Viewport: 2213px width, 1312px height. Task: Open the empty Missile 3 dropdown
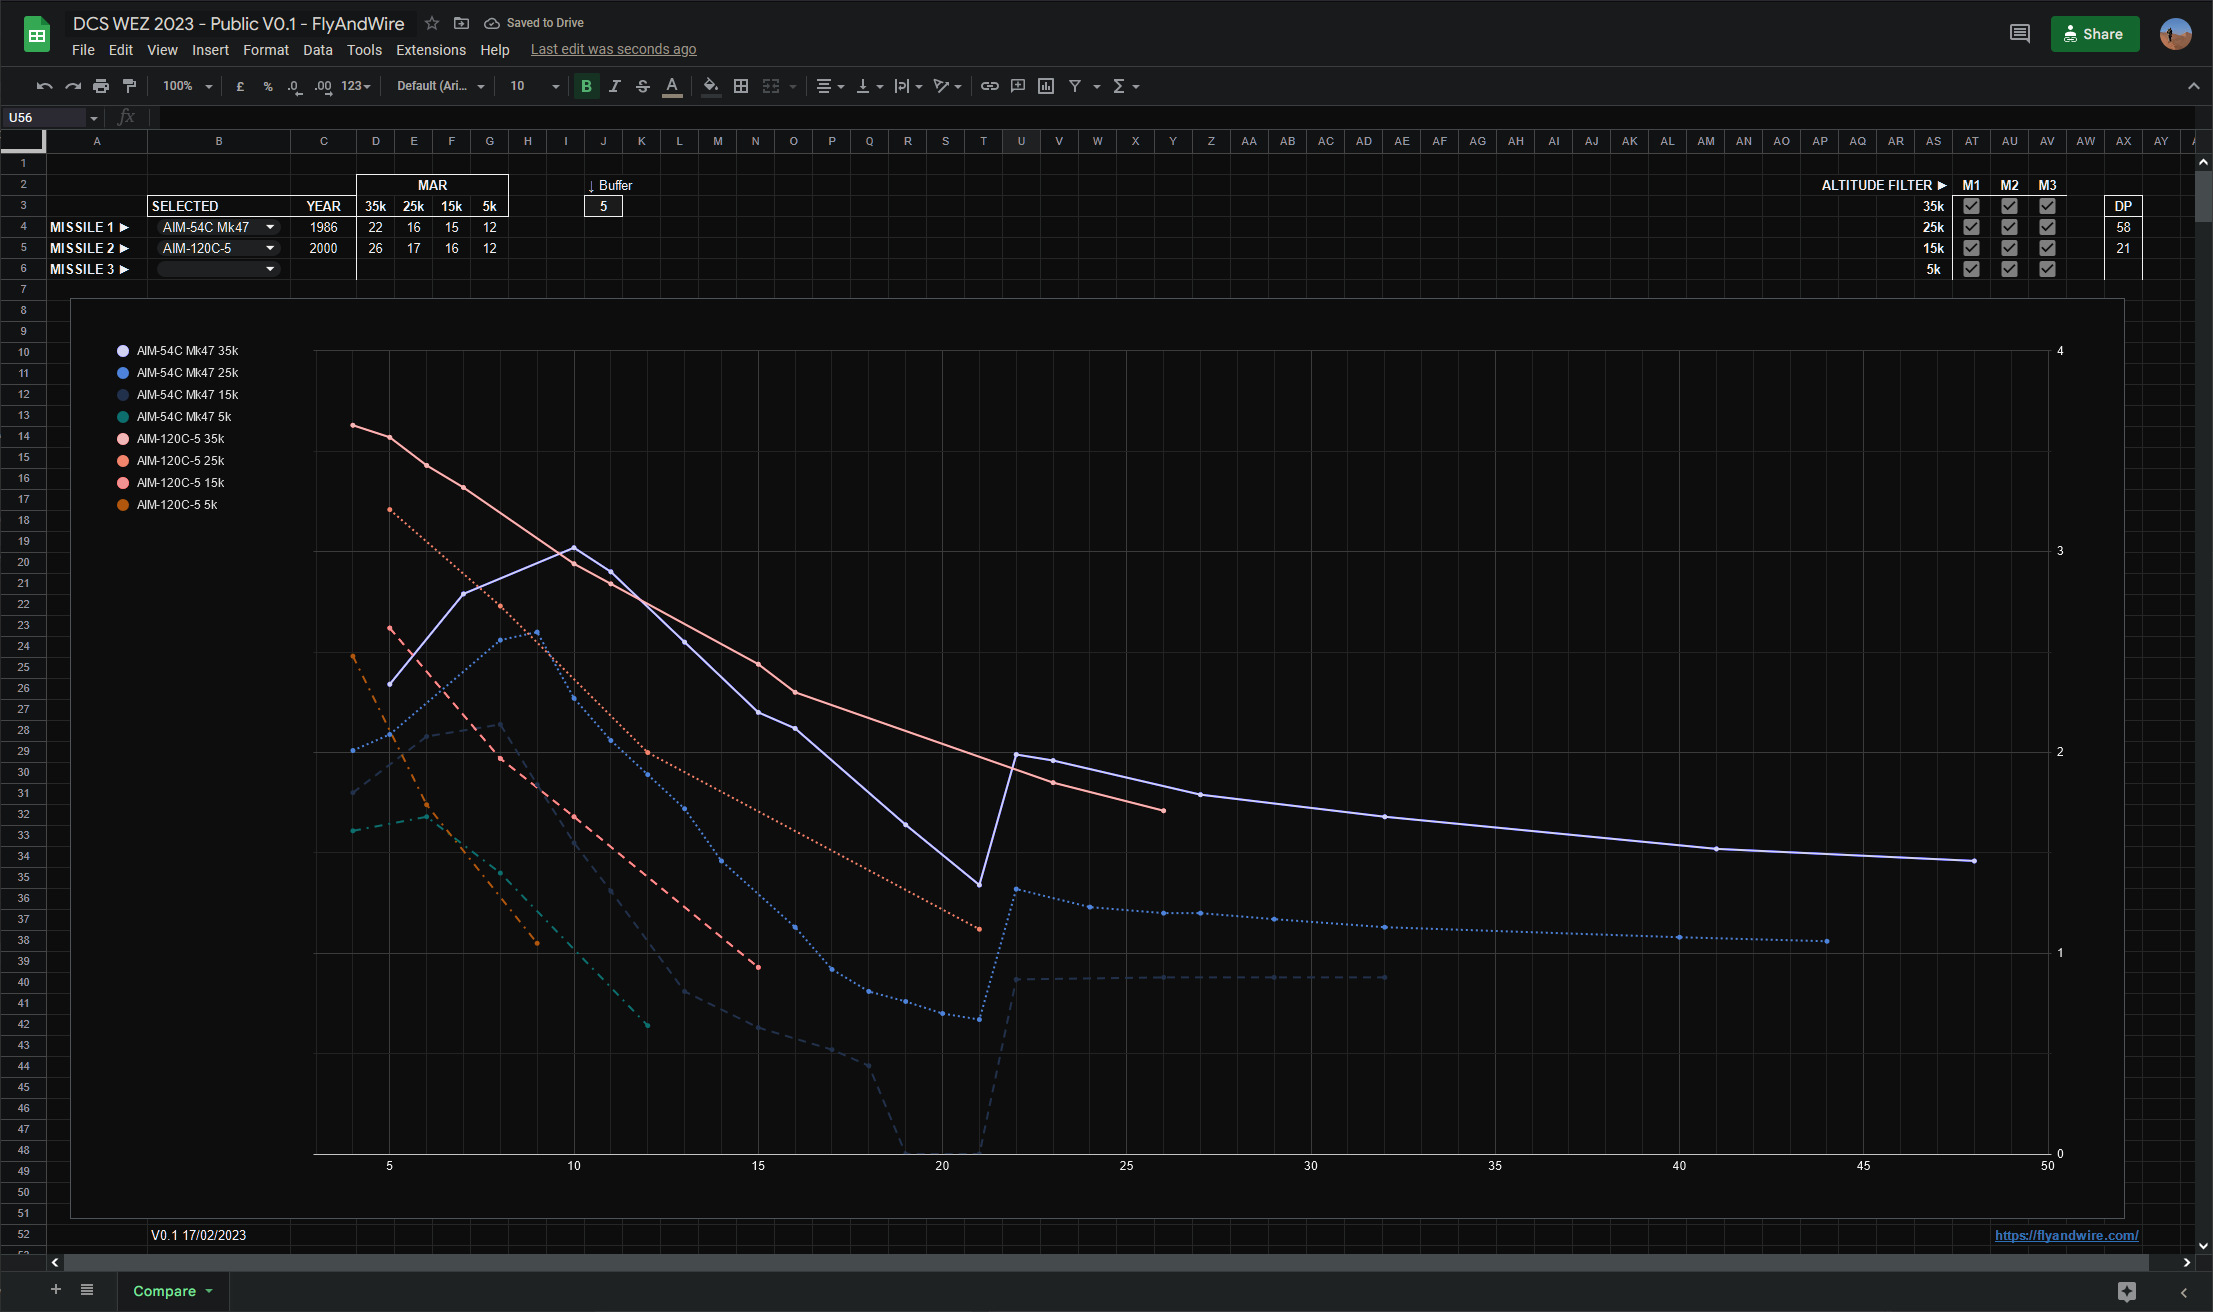tap(270, 269)
